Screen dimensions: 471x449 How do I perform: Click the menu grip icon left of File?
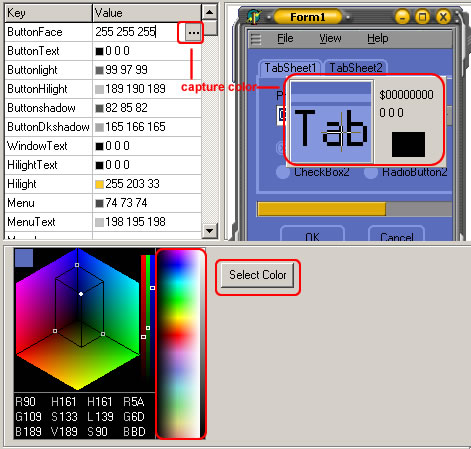(256, 39)
